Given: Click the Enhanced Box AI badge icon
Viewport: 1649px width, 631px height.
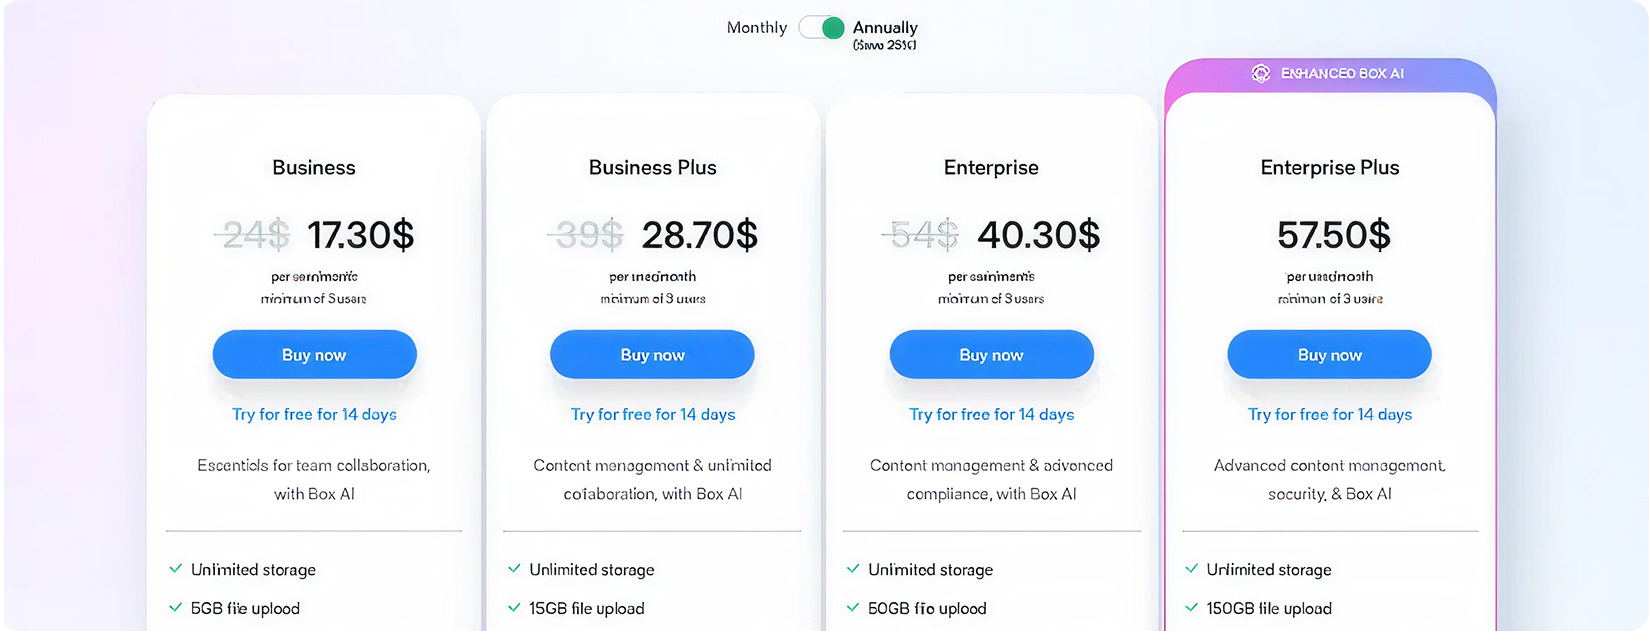Looking at the screenshot, I should (1261, 73).
